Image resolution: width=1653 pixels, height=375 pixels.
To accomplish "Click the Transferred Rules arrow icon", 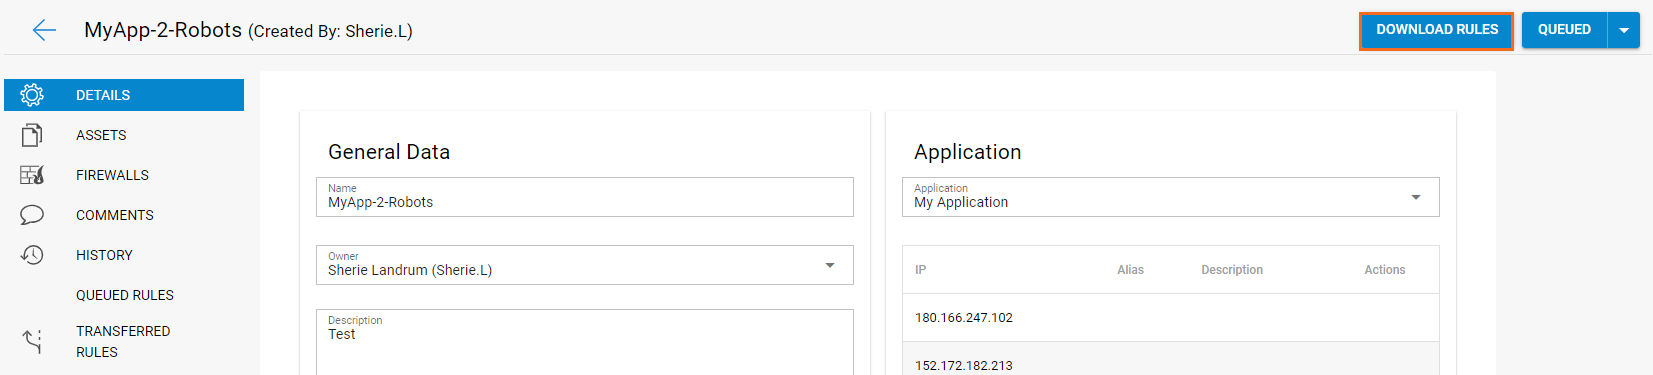I will [32, 341].
